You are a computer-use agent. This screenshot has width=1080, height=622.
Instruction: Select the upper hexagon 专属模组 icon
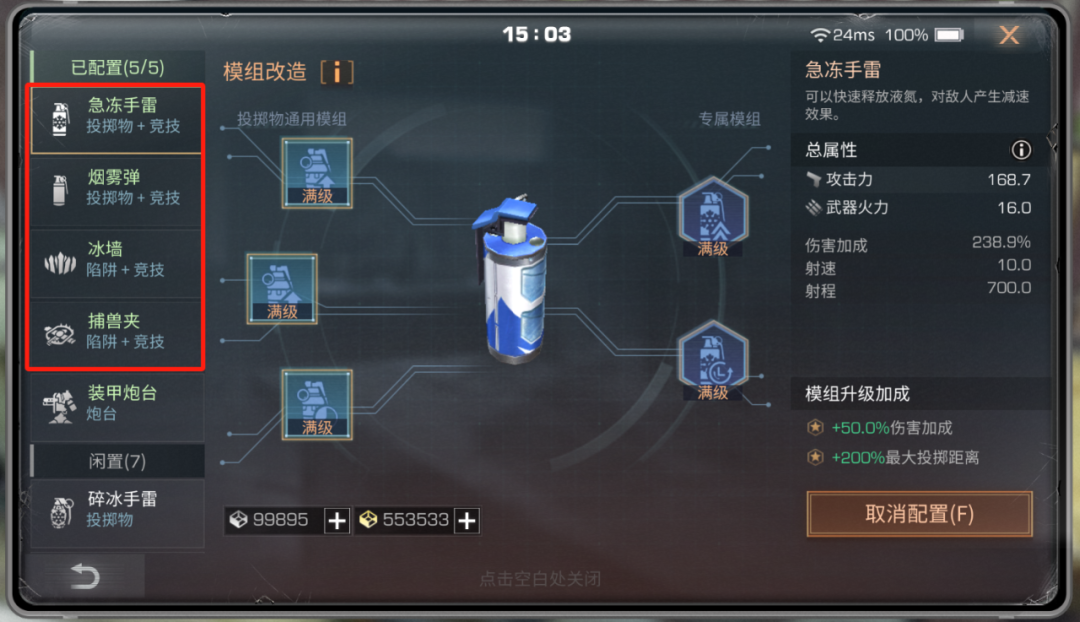713,216
